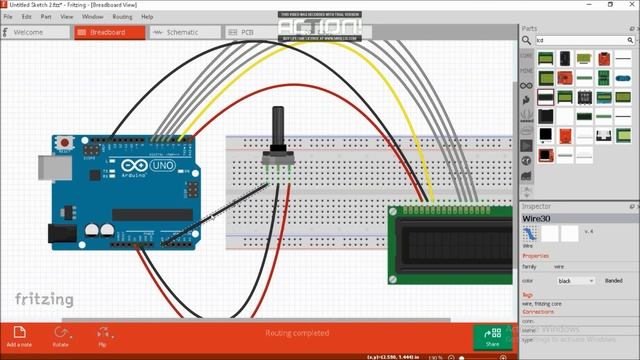The width and height of the screenshot is (640, 360).
Task: Select the Arduino parts bin infinity icon
Action: pos(526,86)
